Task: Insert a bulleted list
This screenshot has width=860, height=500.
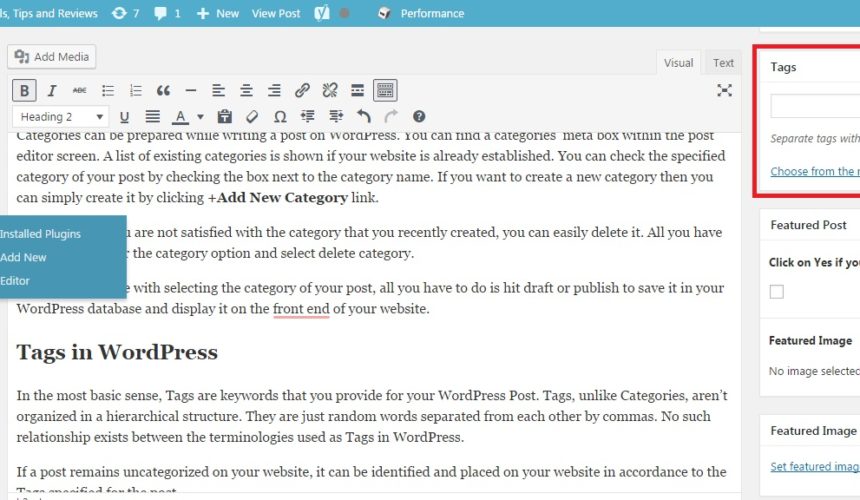Action: tap(108, 90)
